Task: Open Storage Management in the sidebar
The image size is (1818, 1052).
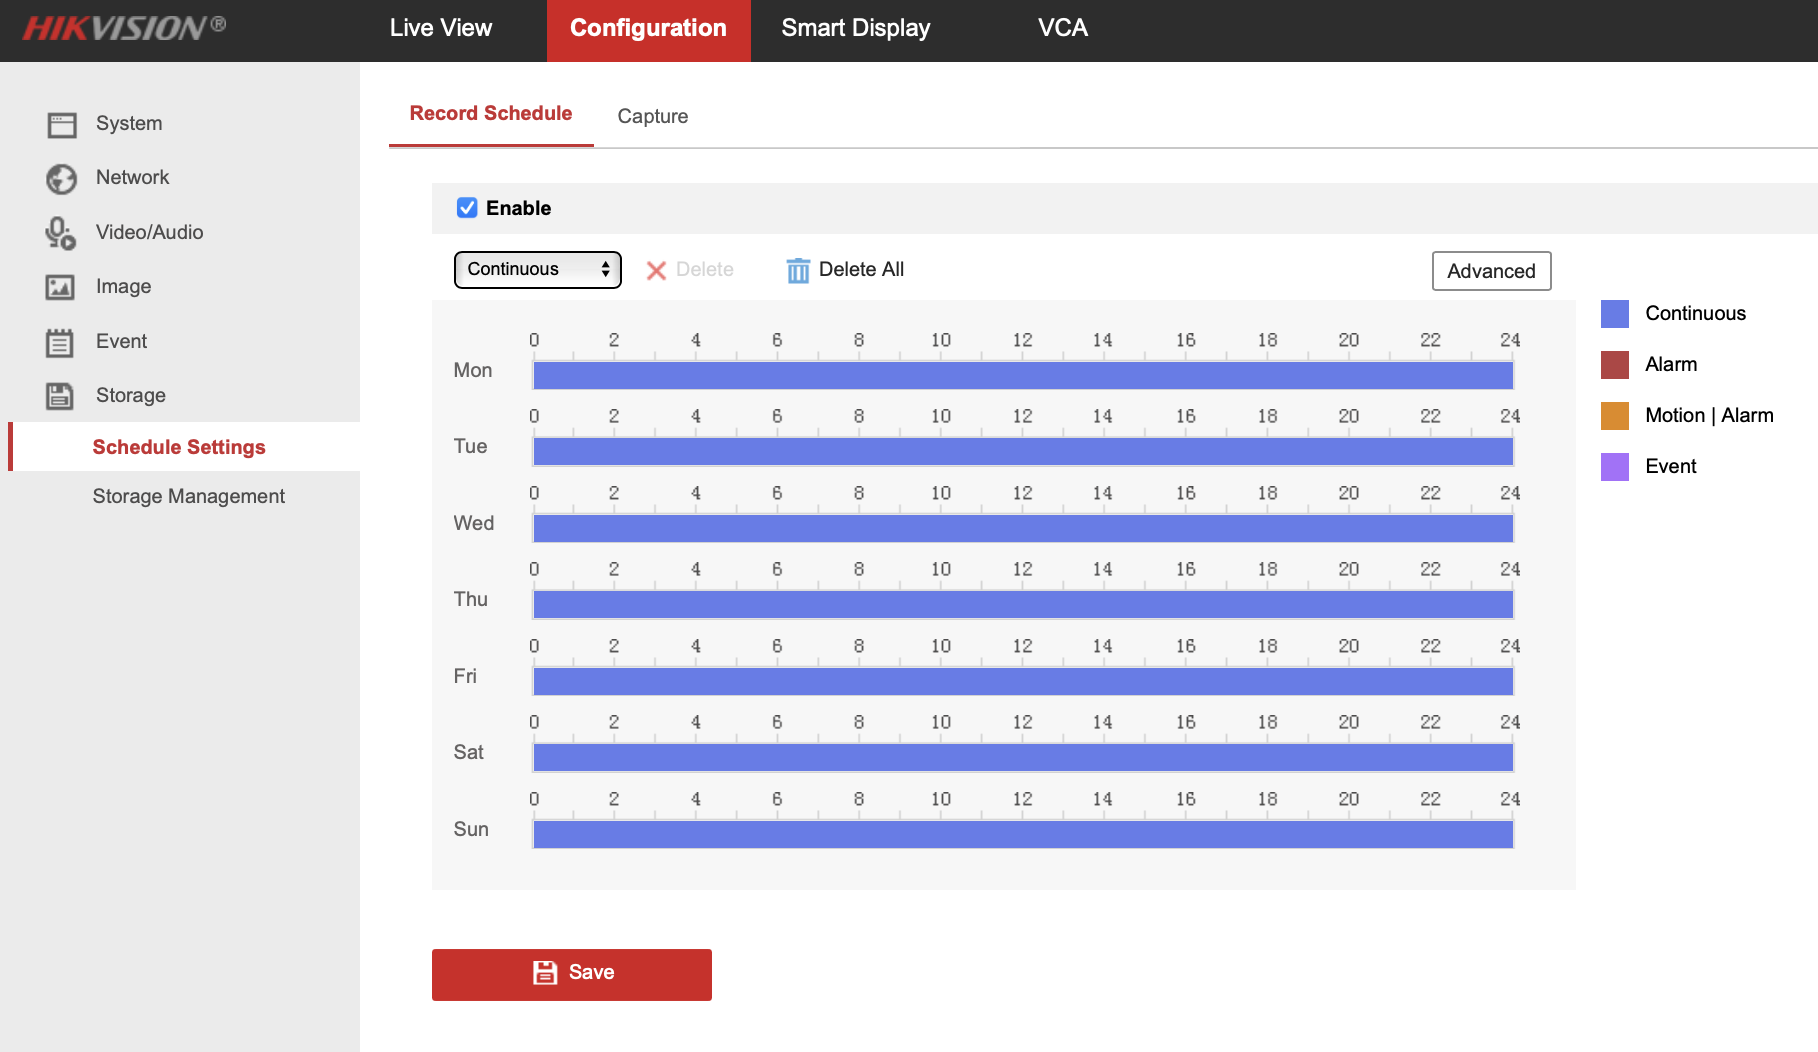Action: click(x=188, y=497)
